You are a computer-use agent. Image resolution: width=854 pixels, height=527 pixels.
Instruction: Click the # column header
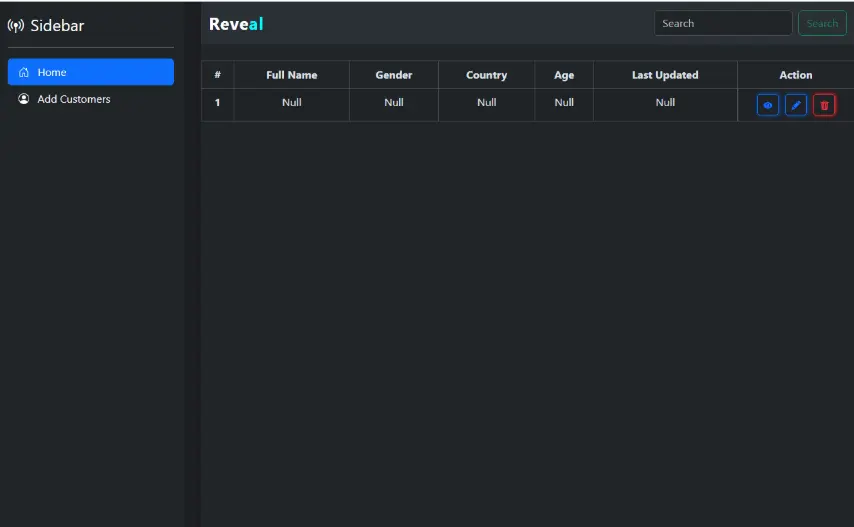tap(217, 75)
